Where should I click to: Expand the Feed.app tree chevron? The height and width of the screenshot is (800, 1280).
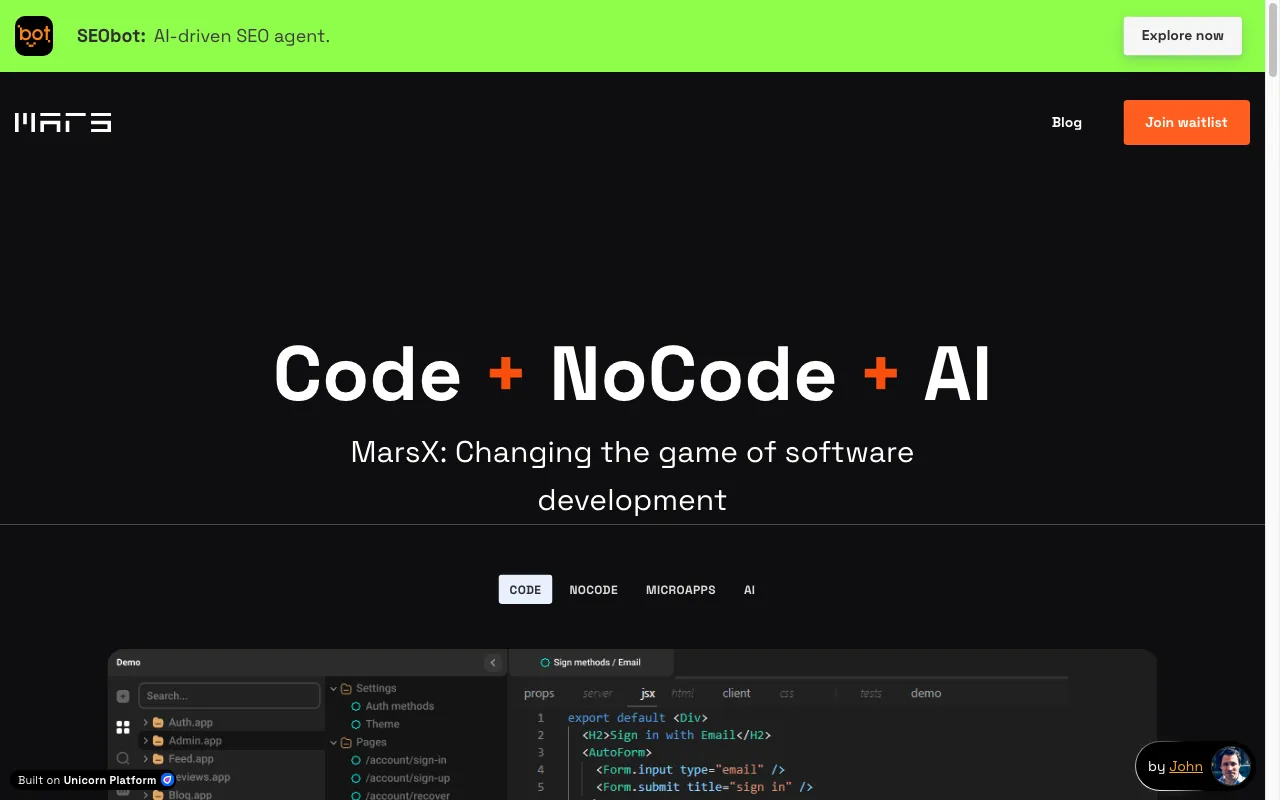pos(145,759)
